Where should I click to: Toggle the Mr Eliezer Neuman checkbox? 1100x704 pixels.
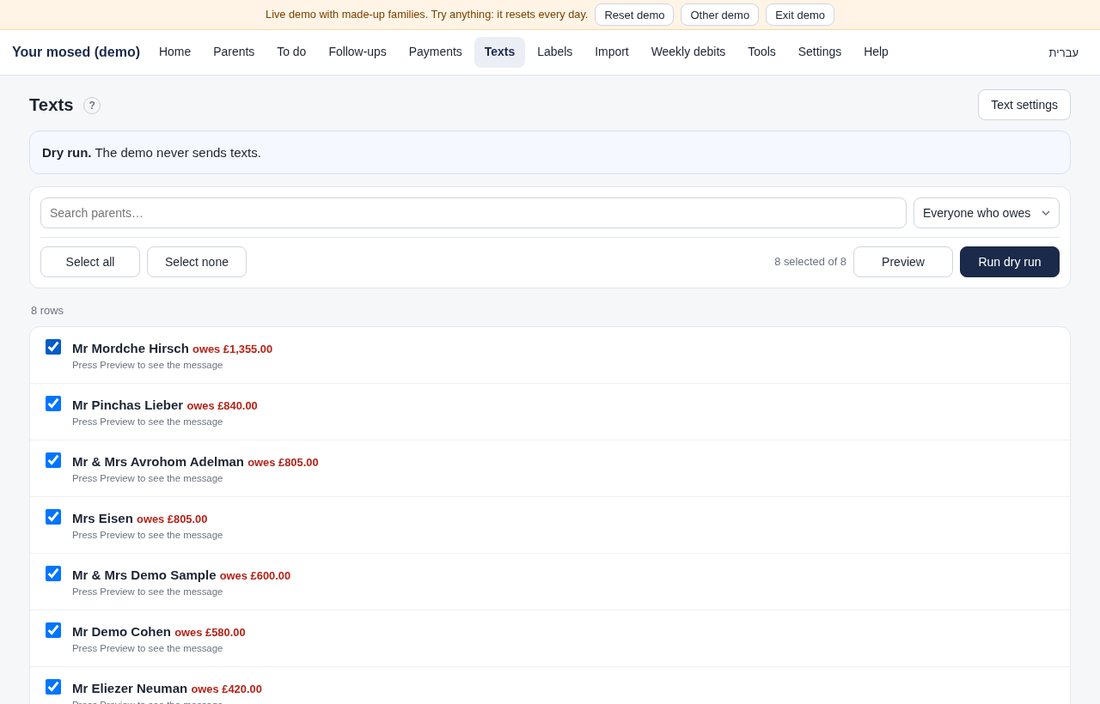[53, 687]
